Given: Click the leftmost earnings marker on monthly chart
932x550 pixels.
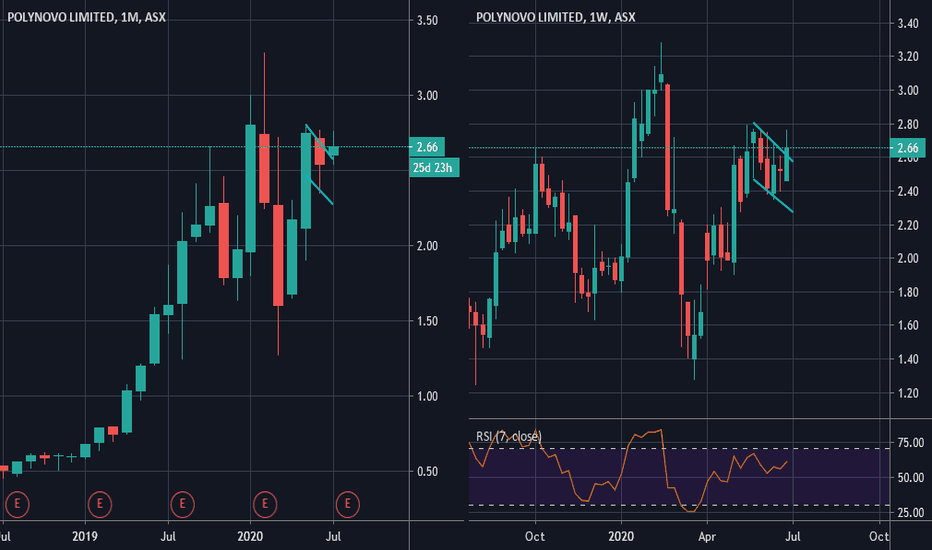Looking at the screenshot, I should 17,504.
